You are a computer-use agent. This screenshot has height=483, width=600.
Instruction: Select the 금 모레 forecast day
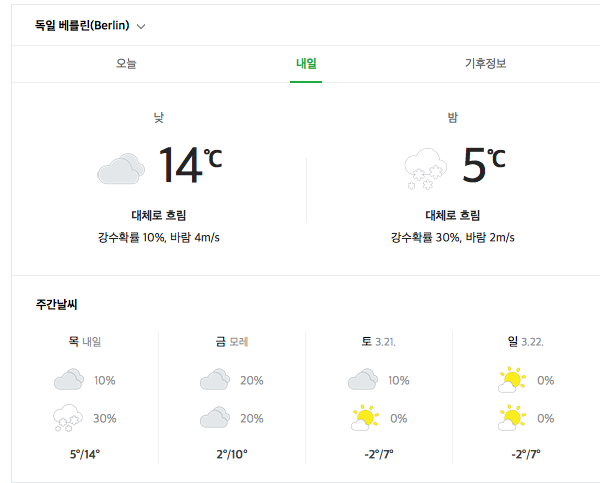pos(231,341)
